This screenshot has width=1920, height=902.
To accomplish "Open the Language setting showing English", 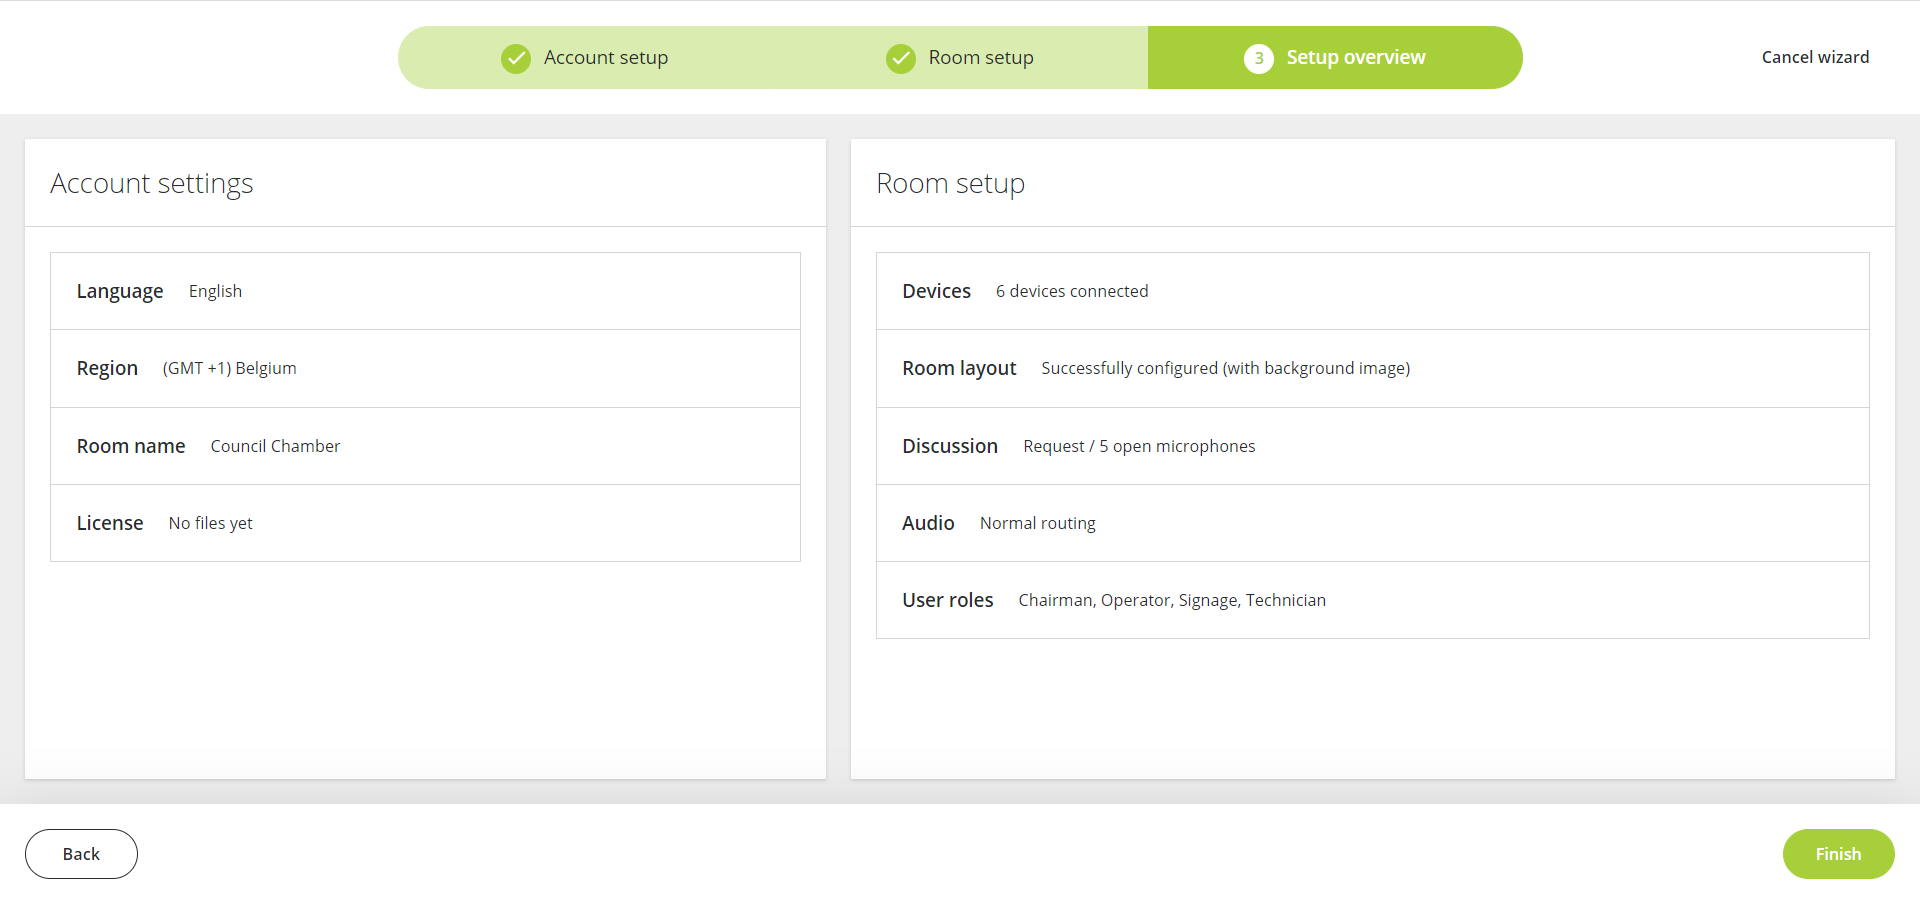I will click(x=425, y=291).
